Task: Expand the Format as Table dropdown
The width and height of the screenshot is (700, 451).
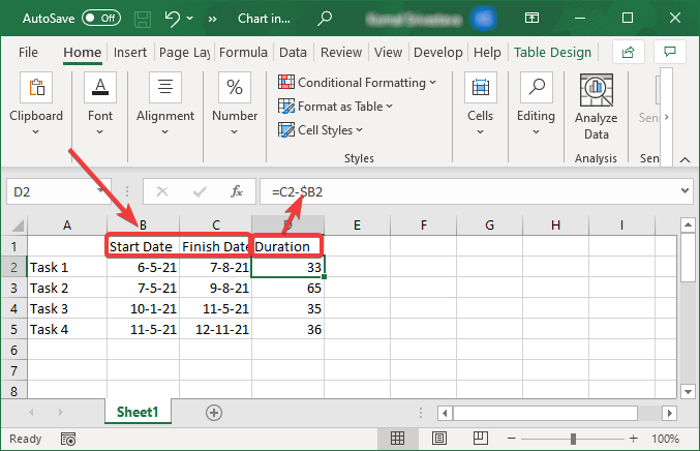Action: (x=345, y=106)
